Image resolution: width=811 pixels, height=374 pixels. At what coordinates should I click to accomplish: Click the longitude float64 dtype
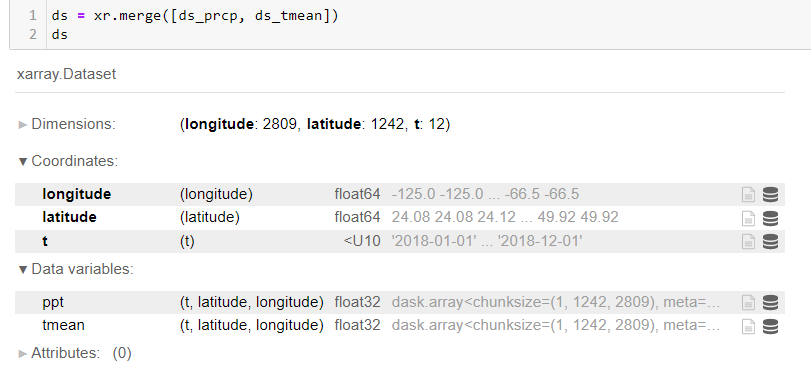coord(357,195)
